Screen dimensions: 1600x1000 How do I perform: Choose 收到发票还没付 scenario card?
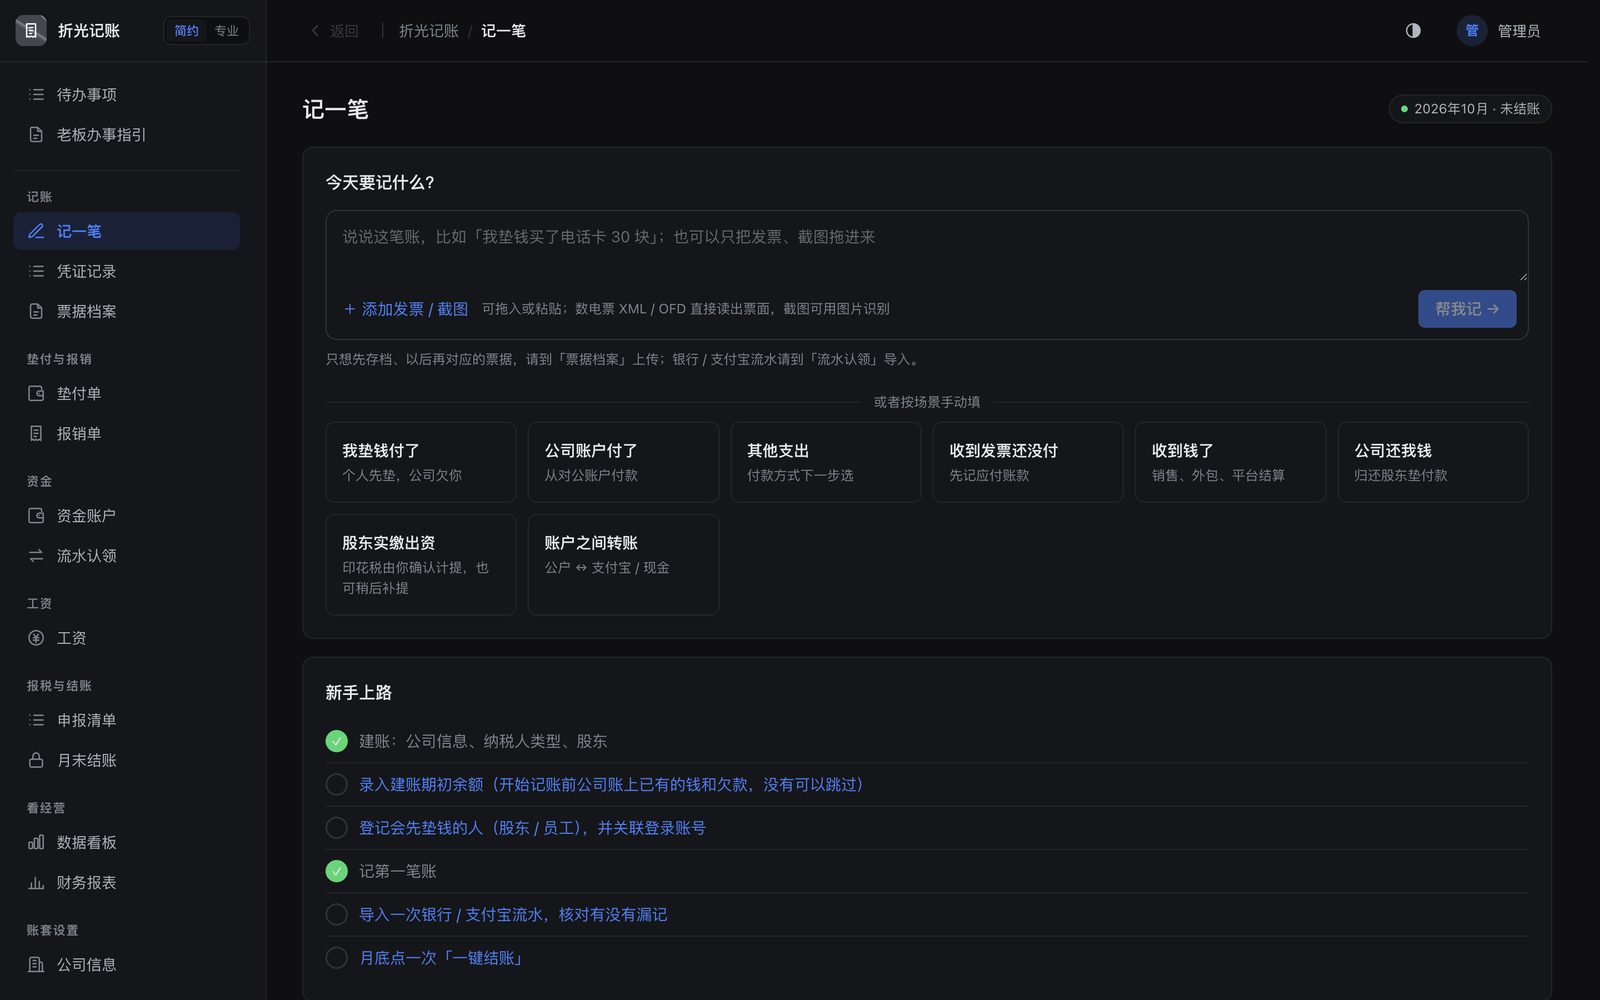[1028, 462]
